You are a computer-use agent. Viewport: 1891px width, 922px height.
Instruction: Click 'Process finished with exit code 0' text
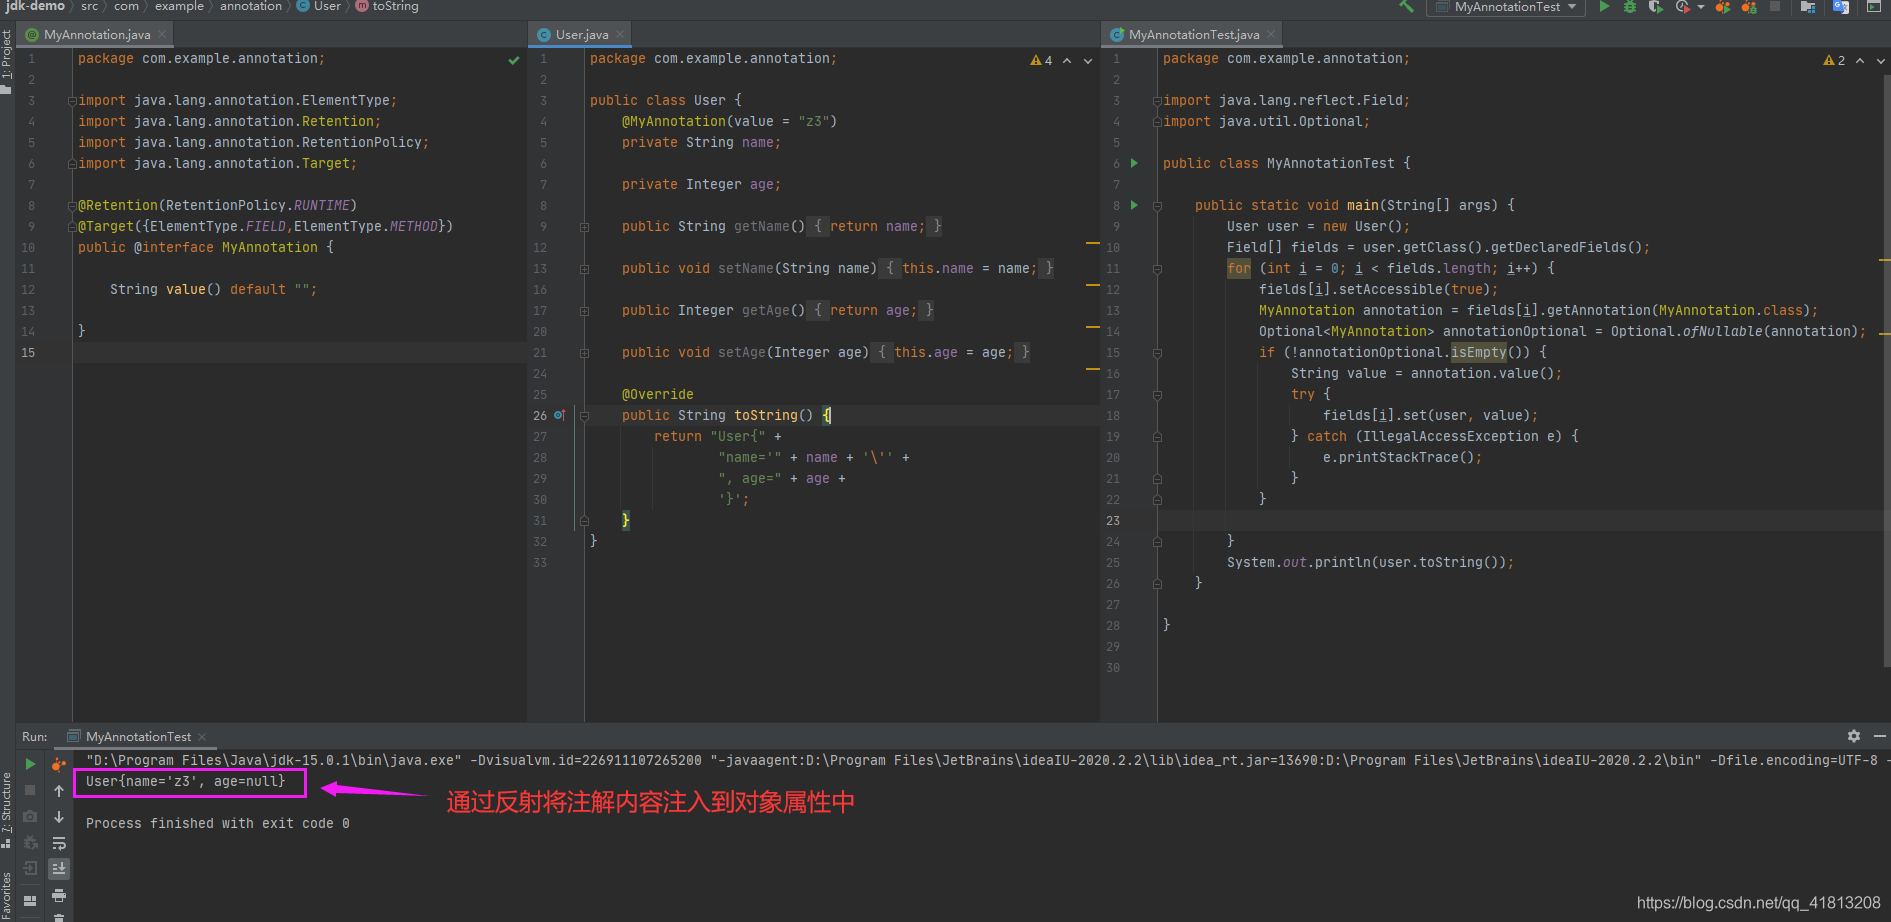[217, 824]
